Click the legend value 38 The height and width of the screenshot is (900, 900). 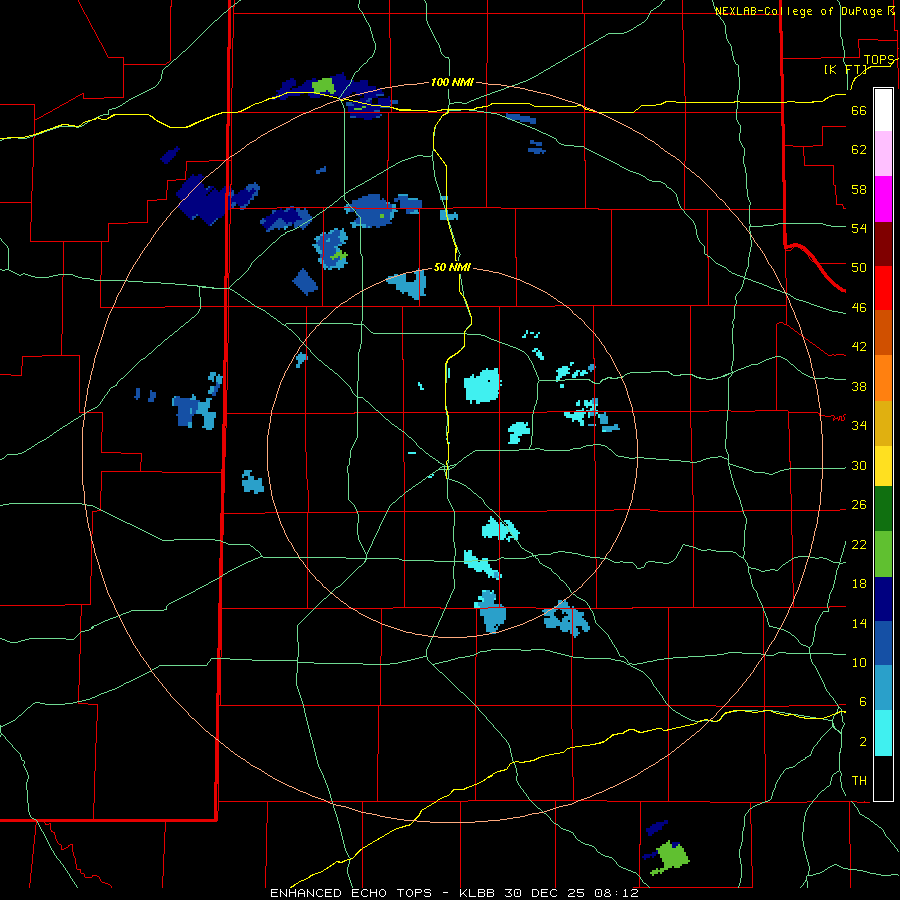pos(859,386)
